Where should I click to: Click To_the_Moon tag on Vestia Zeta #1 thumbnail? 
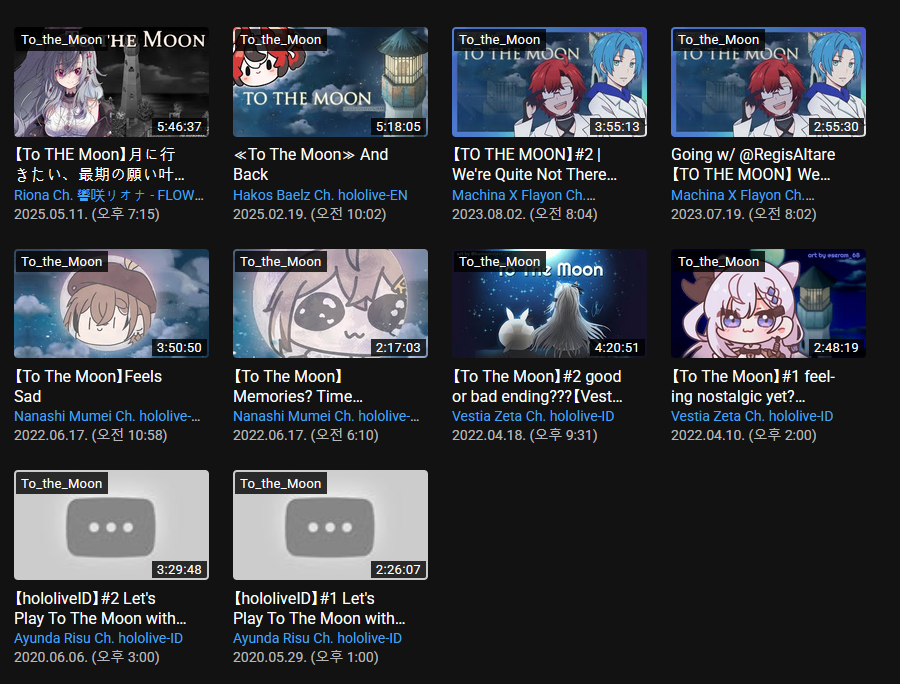(x=718, y=262)
